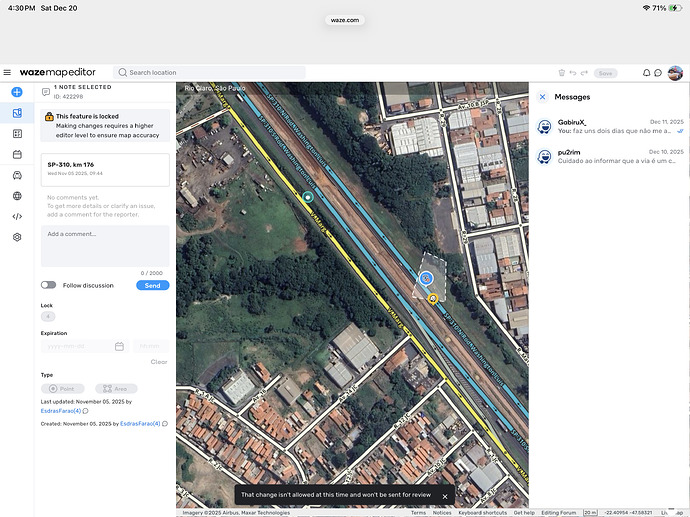Select the Area type option
Viewport: 690px width, 517px height.
pyautogui.click(x=116, y=388)
